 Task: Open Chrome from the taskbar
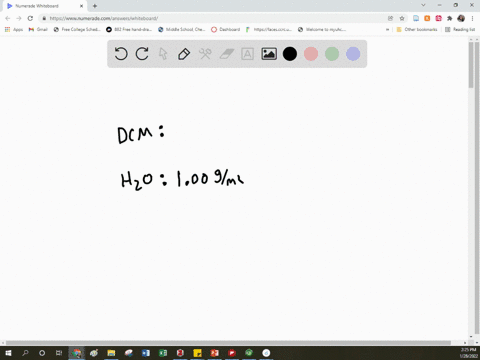click(77, 353)
